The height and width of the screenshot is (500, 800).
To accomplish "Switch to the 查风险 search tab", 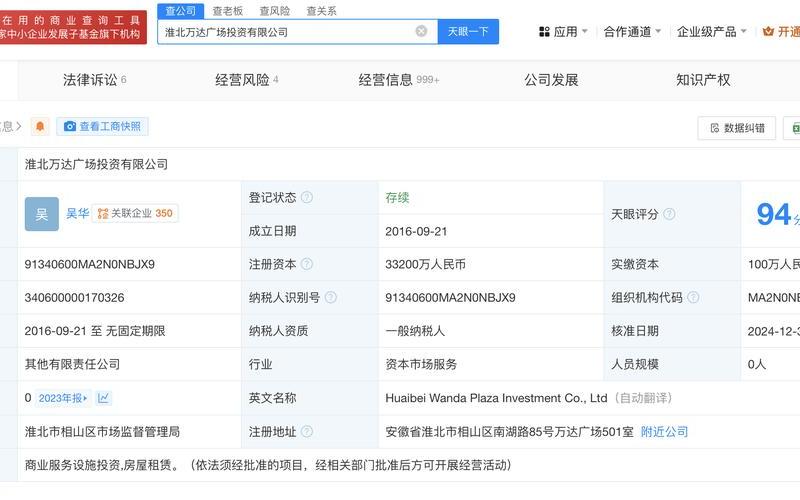I will point(274,11).
